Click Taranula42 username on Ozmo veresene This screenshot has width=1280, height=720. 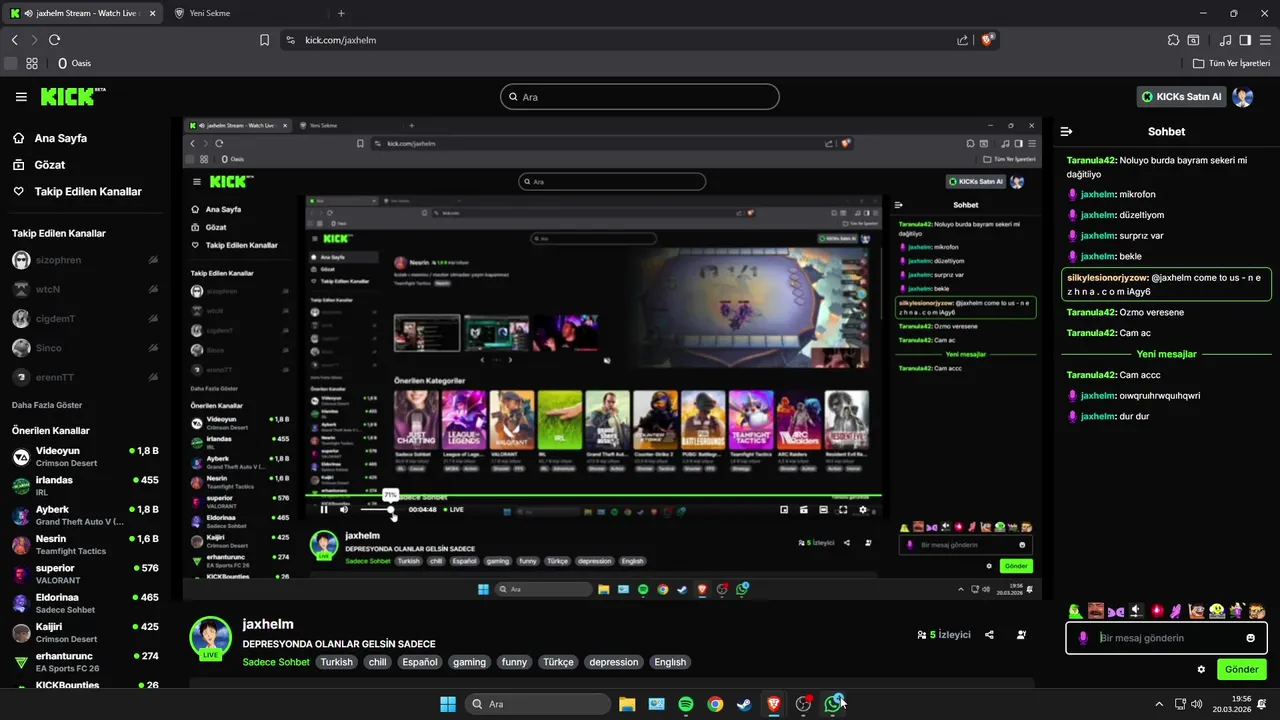pyautogui.click(x=1091, y=312)
